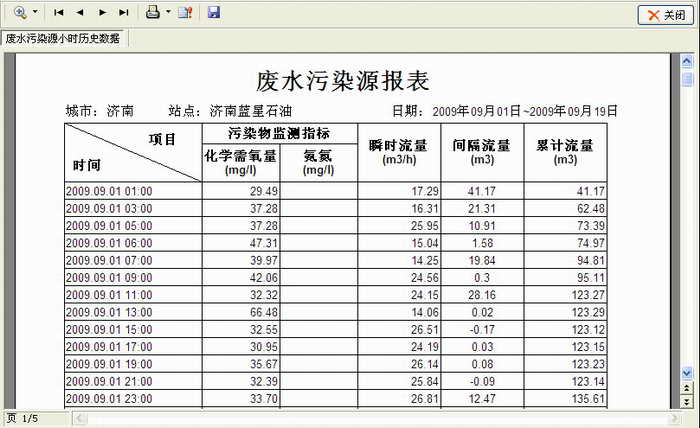Click the instantaneous flow value 17.29
Image resolution: width=700 pixels, height=428 pixels.
point(425,191)
